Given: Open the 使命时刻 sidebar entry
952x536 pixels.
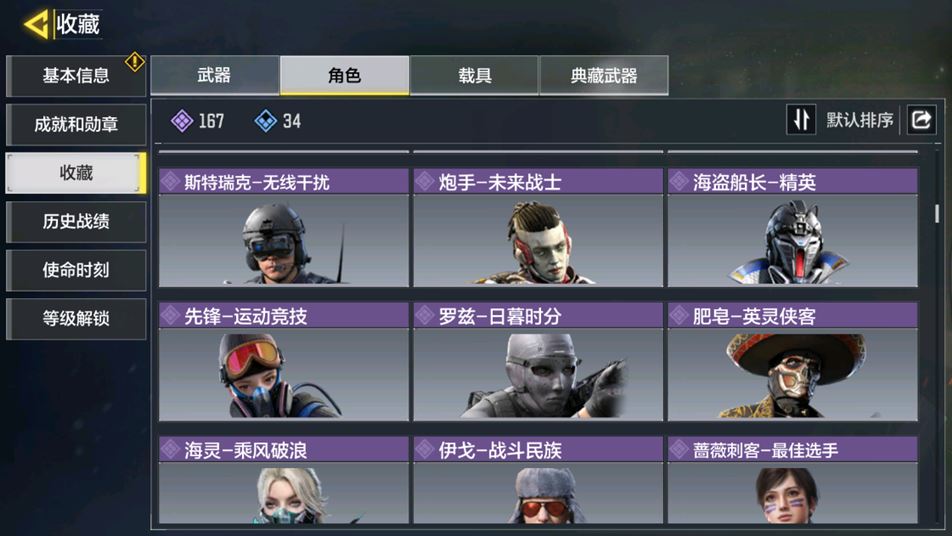Looking at the screenshot, I should click(x=76, y=270).
